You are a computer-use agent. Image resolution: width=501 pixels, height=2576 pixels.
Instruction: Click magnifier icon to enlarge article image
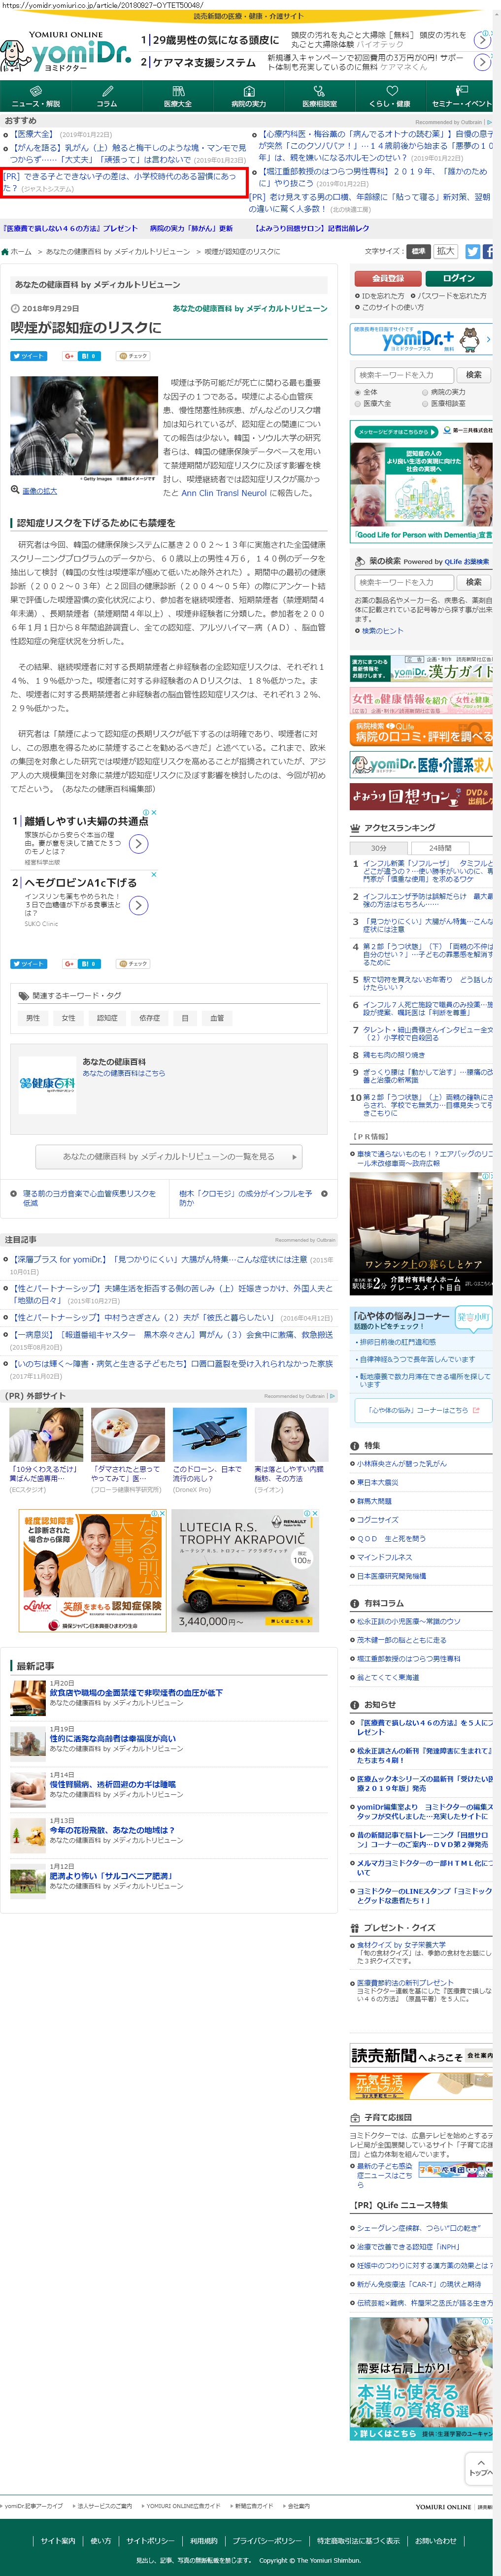(x=15, y=490)
